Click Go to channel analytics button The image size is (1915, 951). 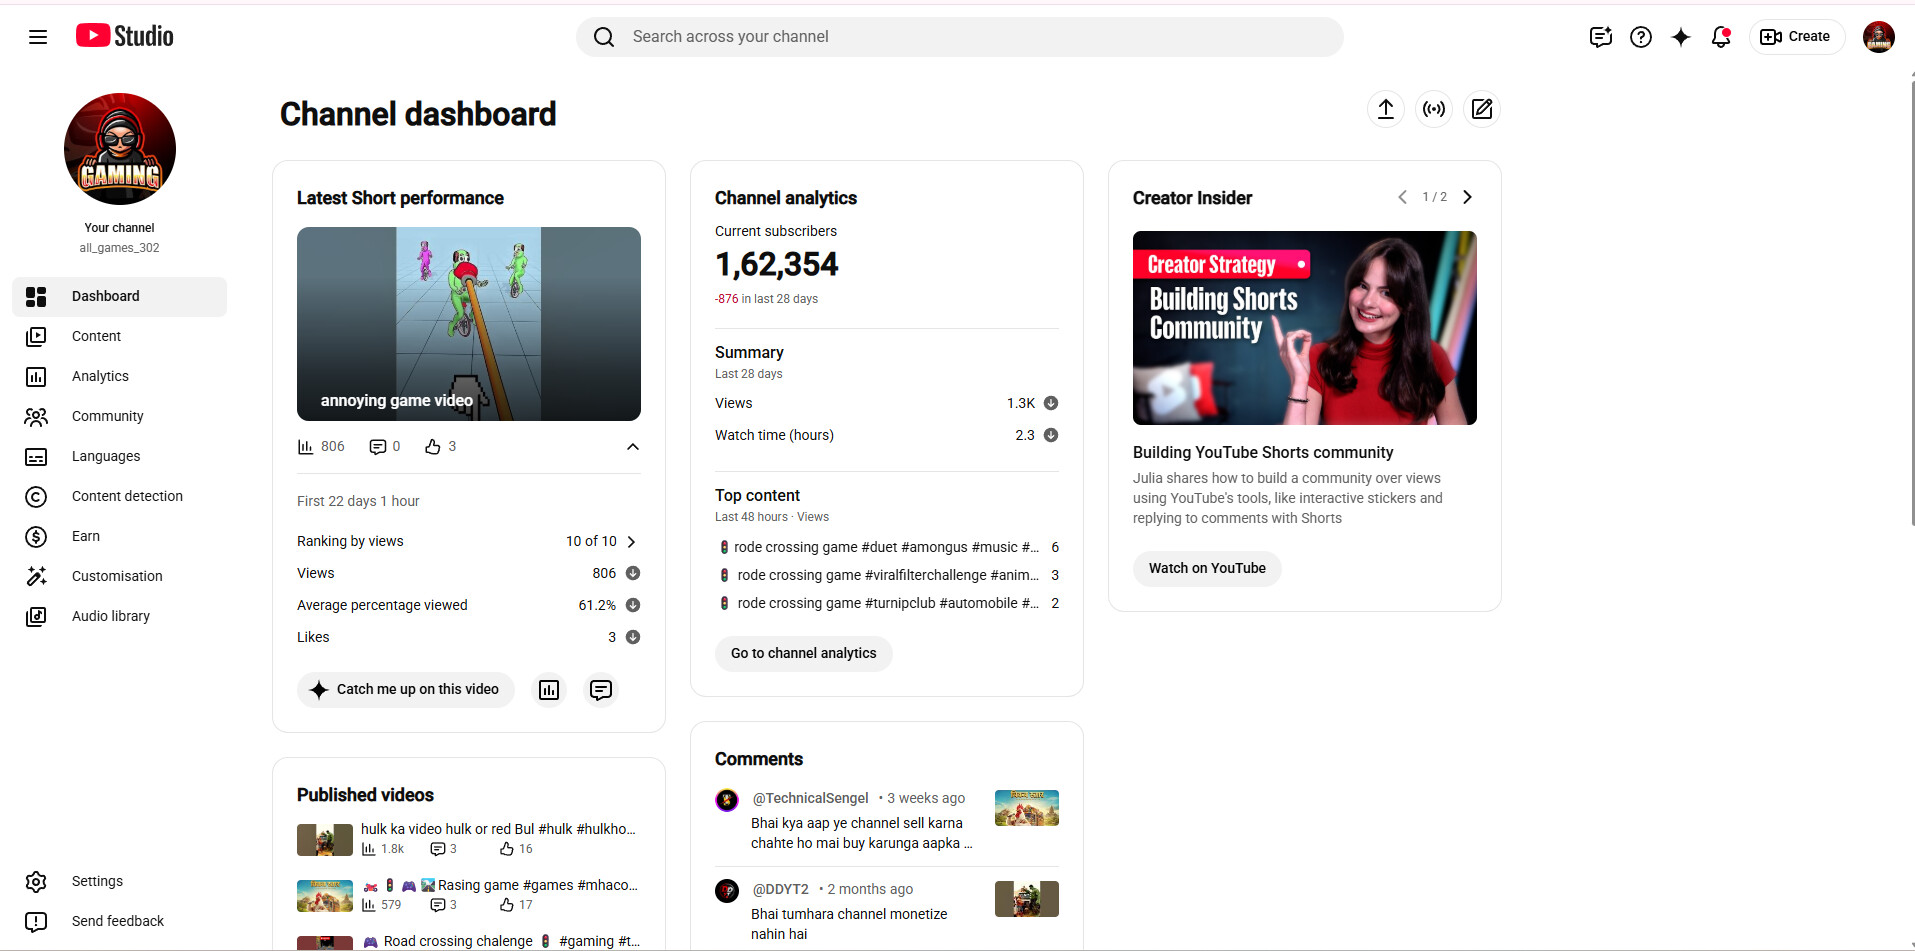[804, 654]
